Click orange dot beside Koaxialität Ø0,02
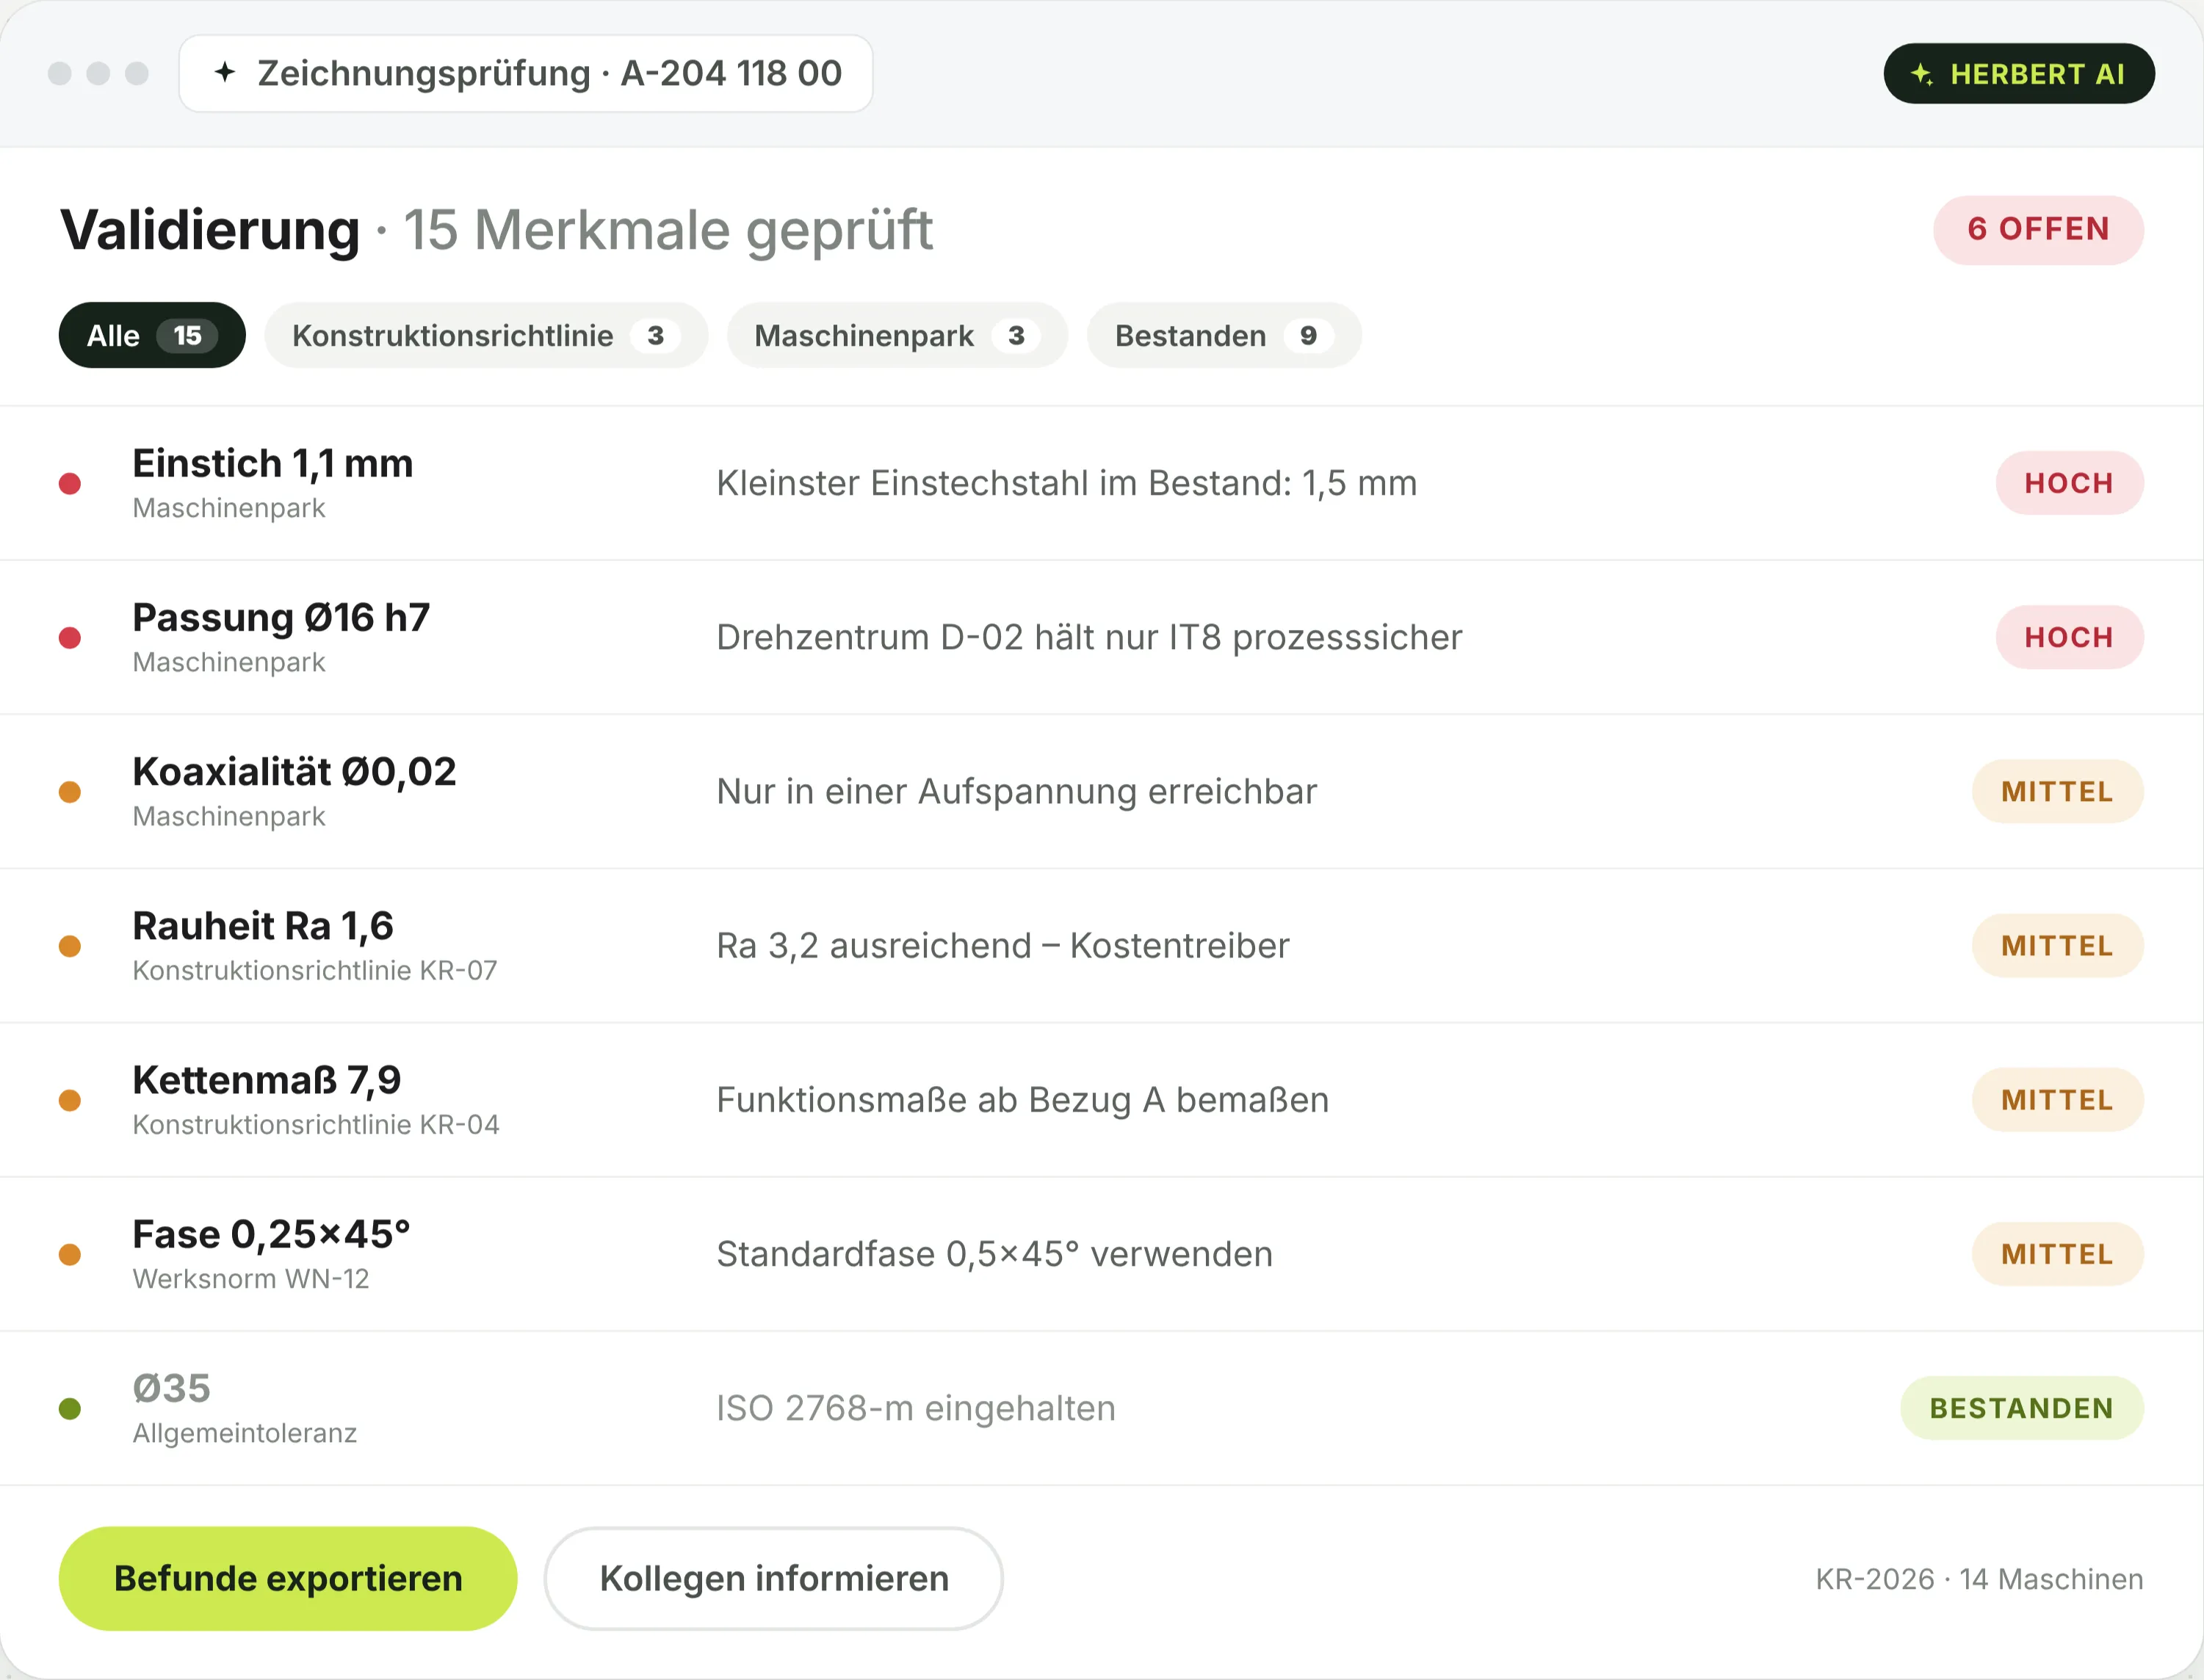The height and width of the screenshot is (1680, 2204). click(70, 792)
